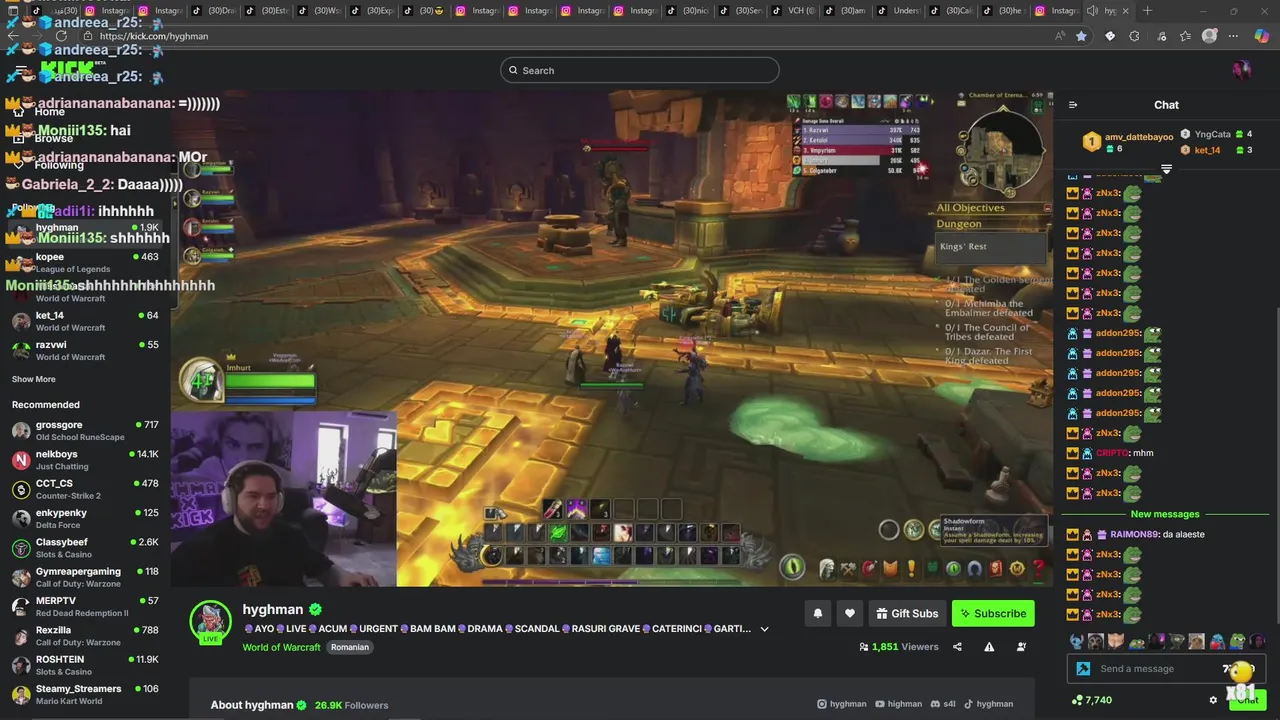Click the YngCata leaderboard entry
1280x720 pixels.
tap(1216, 134)
